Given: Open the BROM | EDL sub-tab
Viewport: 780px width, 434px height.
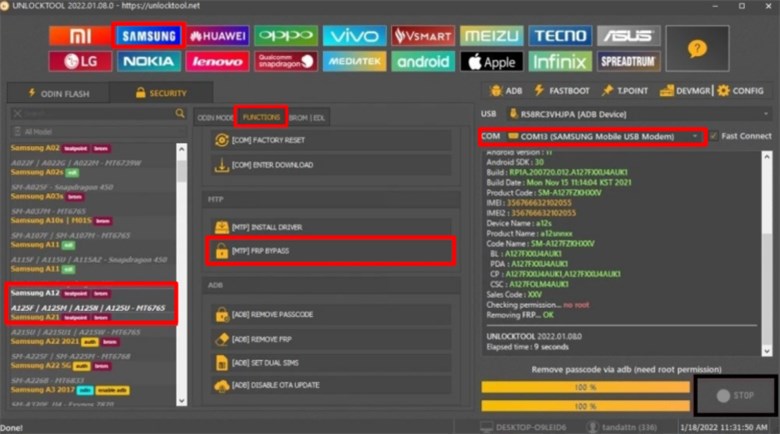Looking at the screenshot, I should [x=307, y=117].
